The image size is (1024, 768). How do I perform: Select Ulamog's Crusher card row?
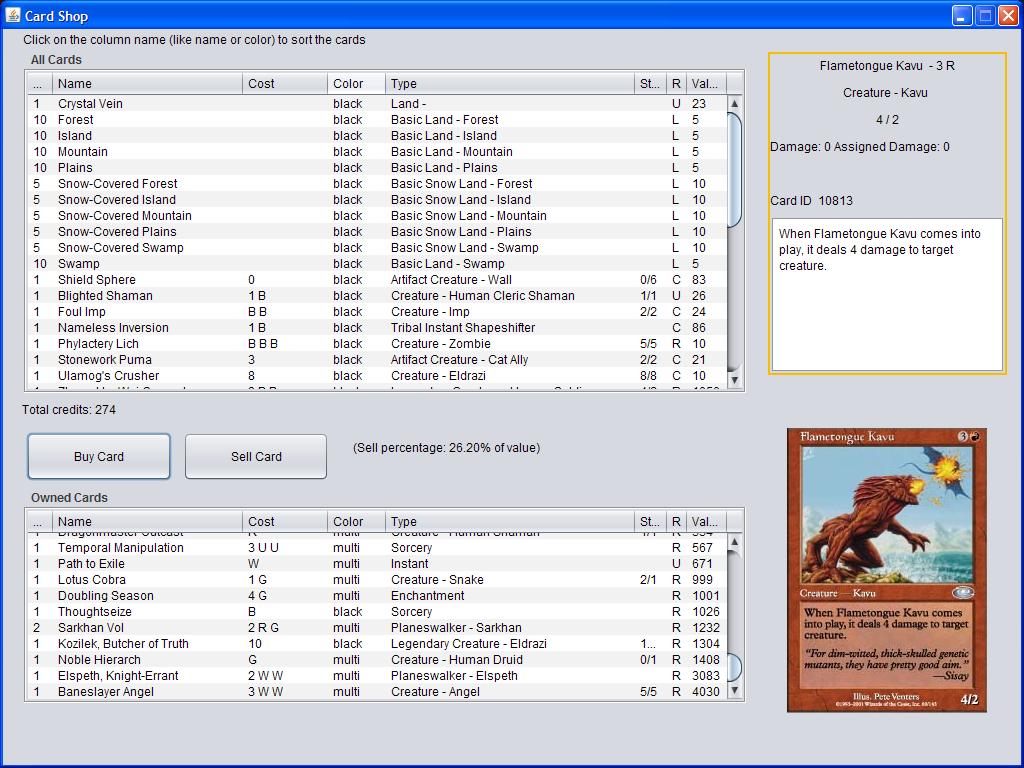click(x=108, y=376)
